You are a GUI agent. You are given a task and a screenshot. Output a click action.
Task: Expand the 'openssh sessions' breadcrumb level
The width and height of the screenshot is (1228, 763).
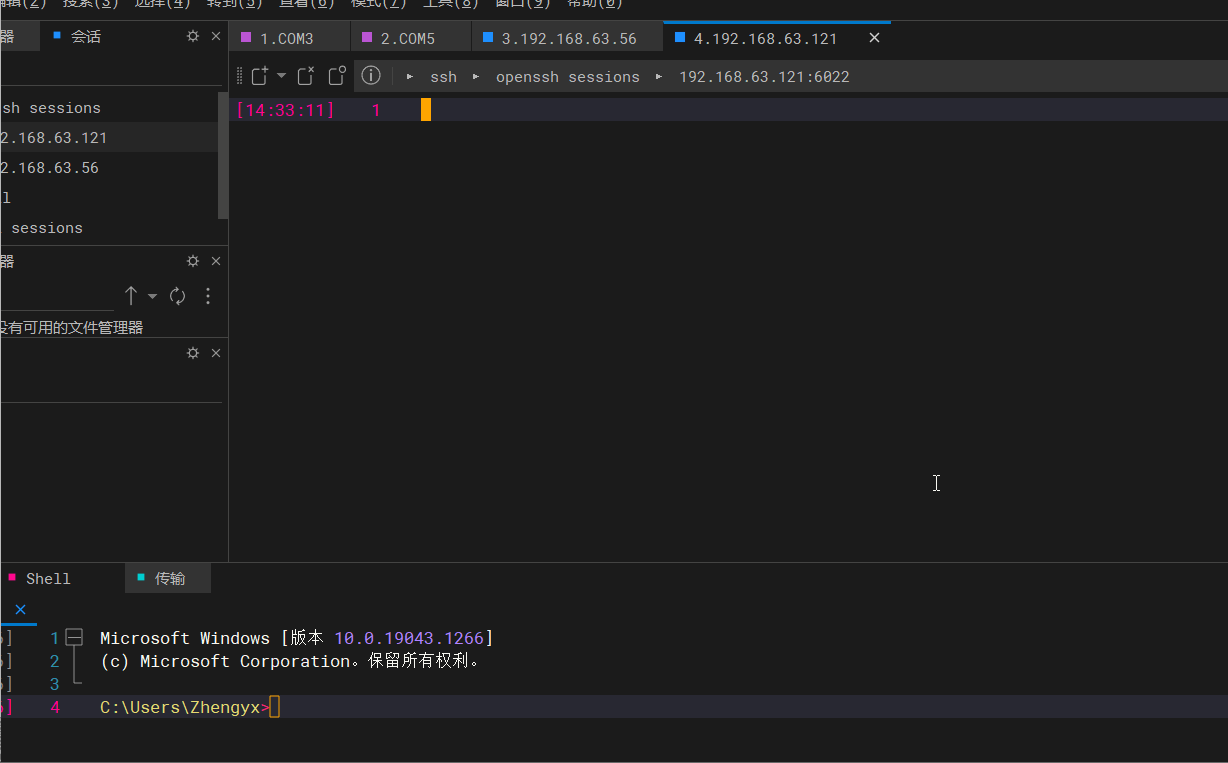tap(567, 76)
